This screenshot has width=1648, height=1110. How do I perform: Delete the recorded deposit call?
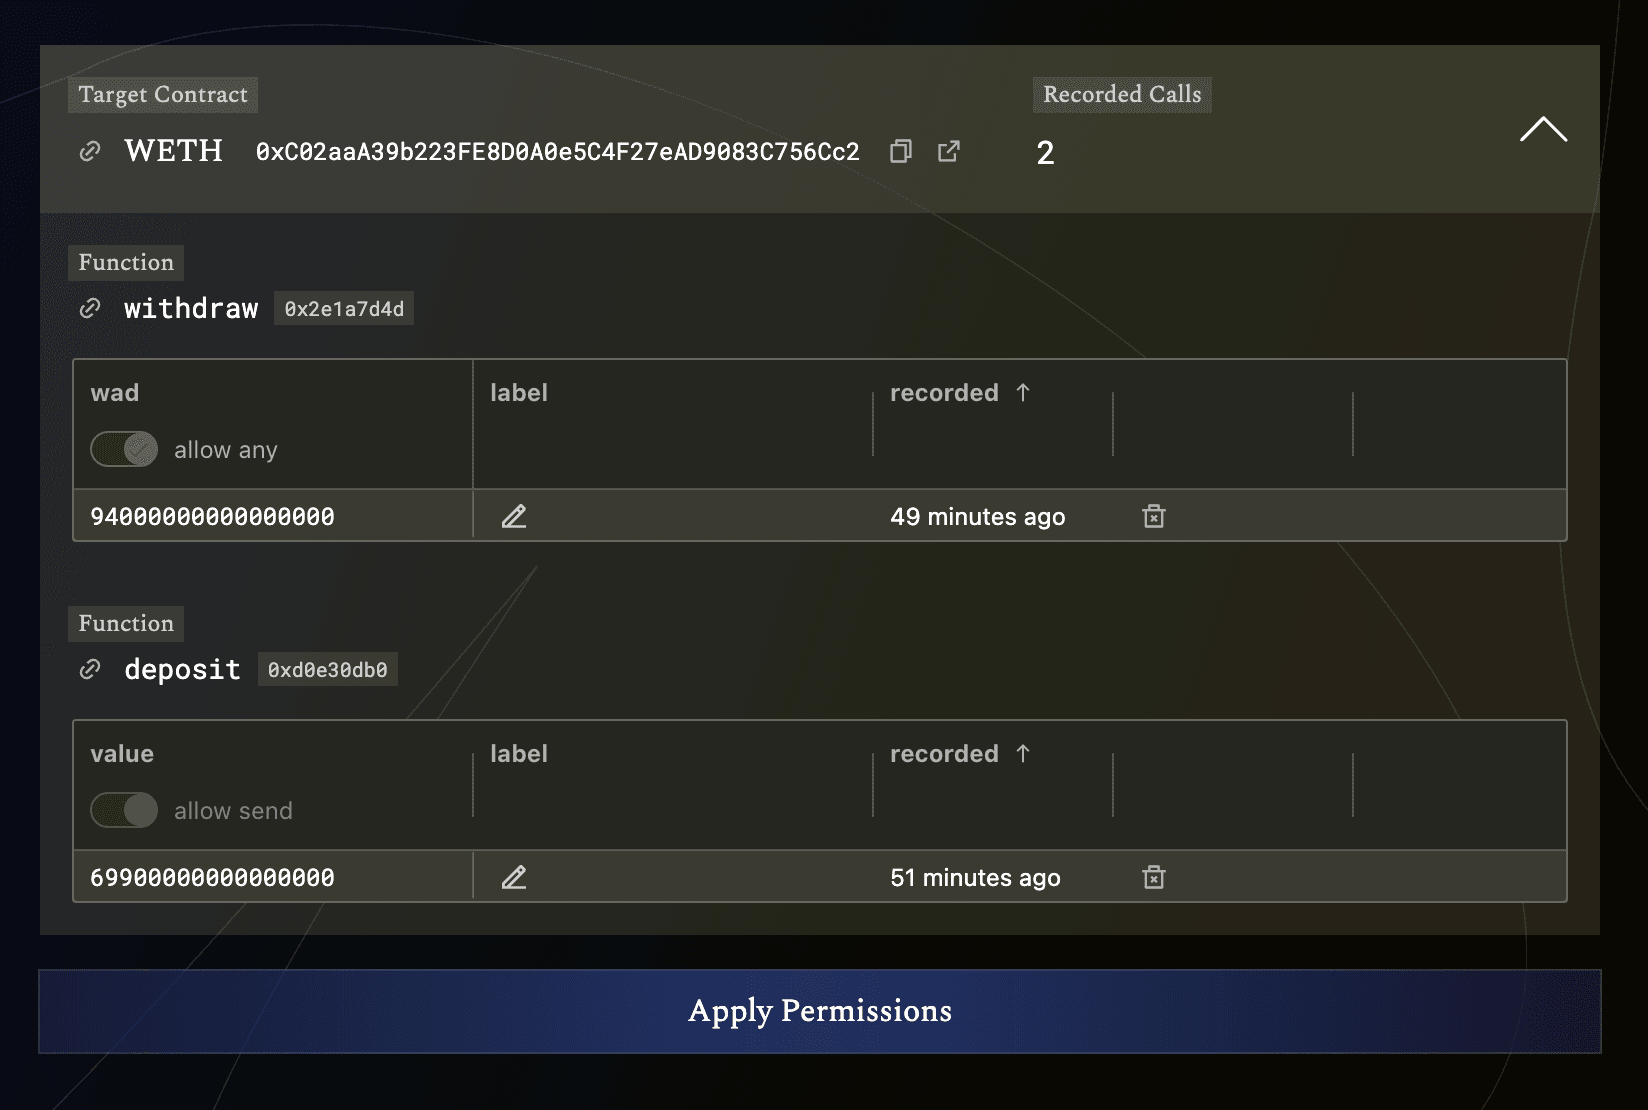1154,877
